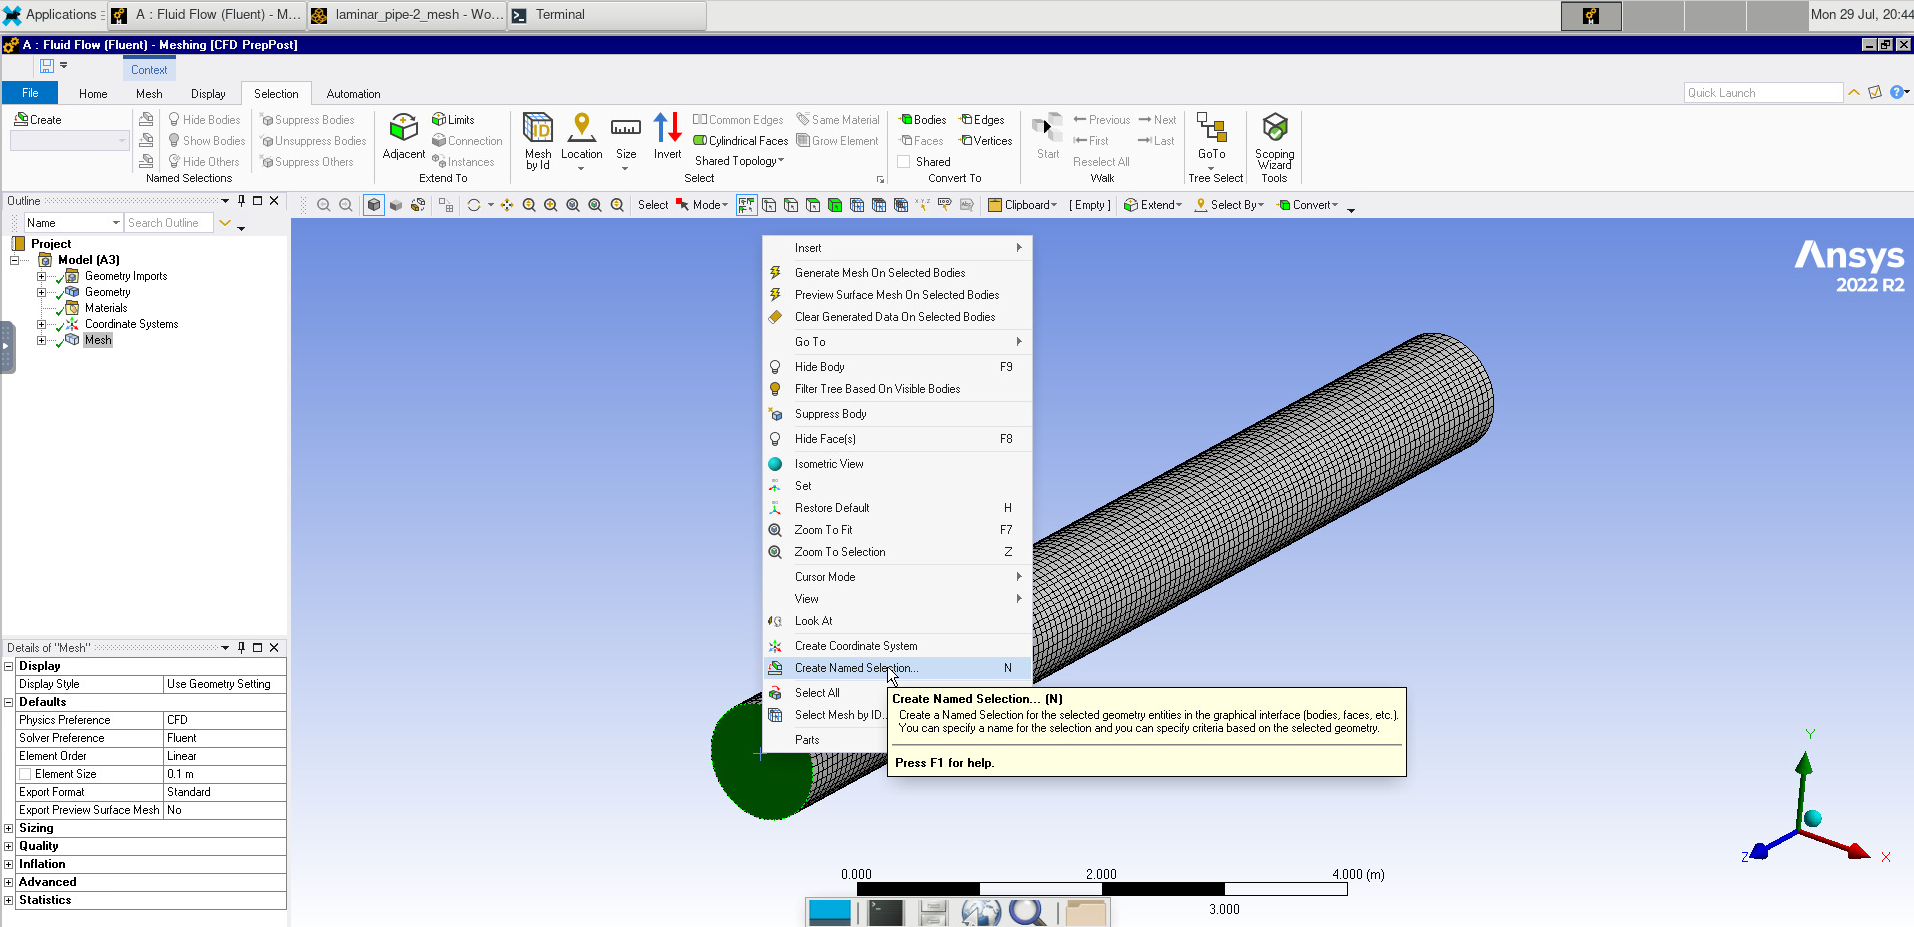Click the Edges convert button
Viewport: 1914px width, 927px height.
pos(982,120)
